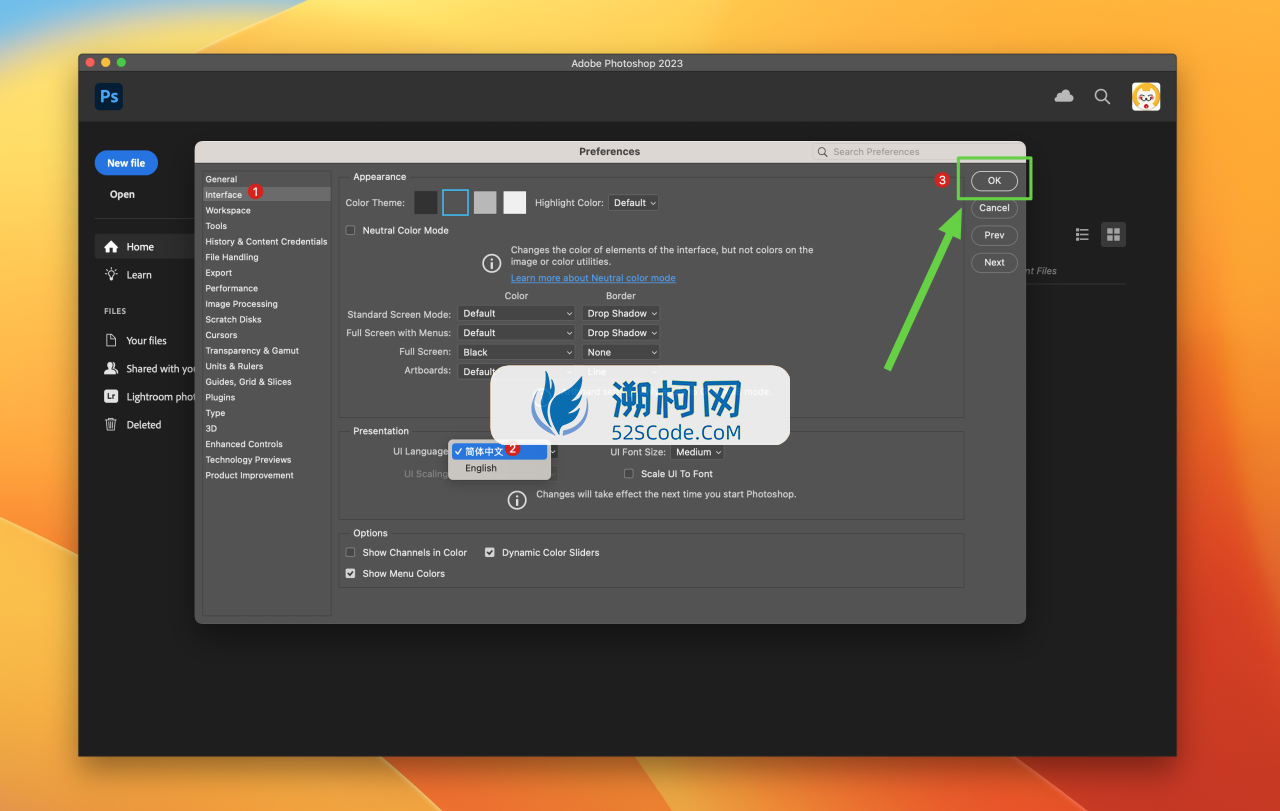Click the Photoshop Ps logo icon
1280x811 pixels.
[109, 96]
